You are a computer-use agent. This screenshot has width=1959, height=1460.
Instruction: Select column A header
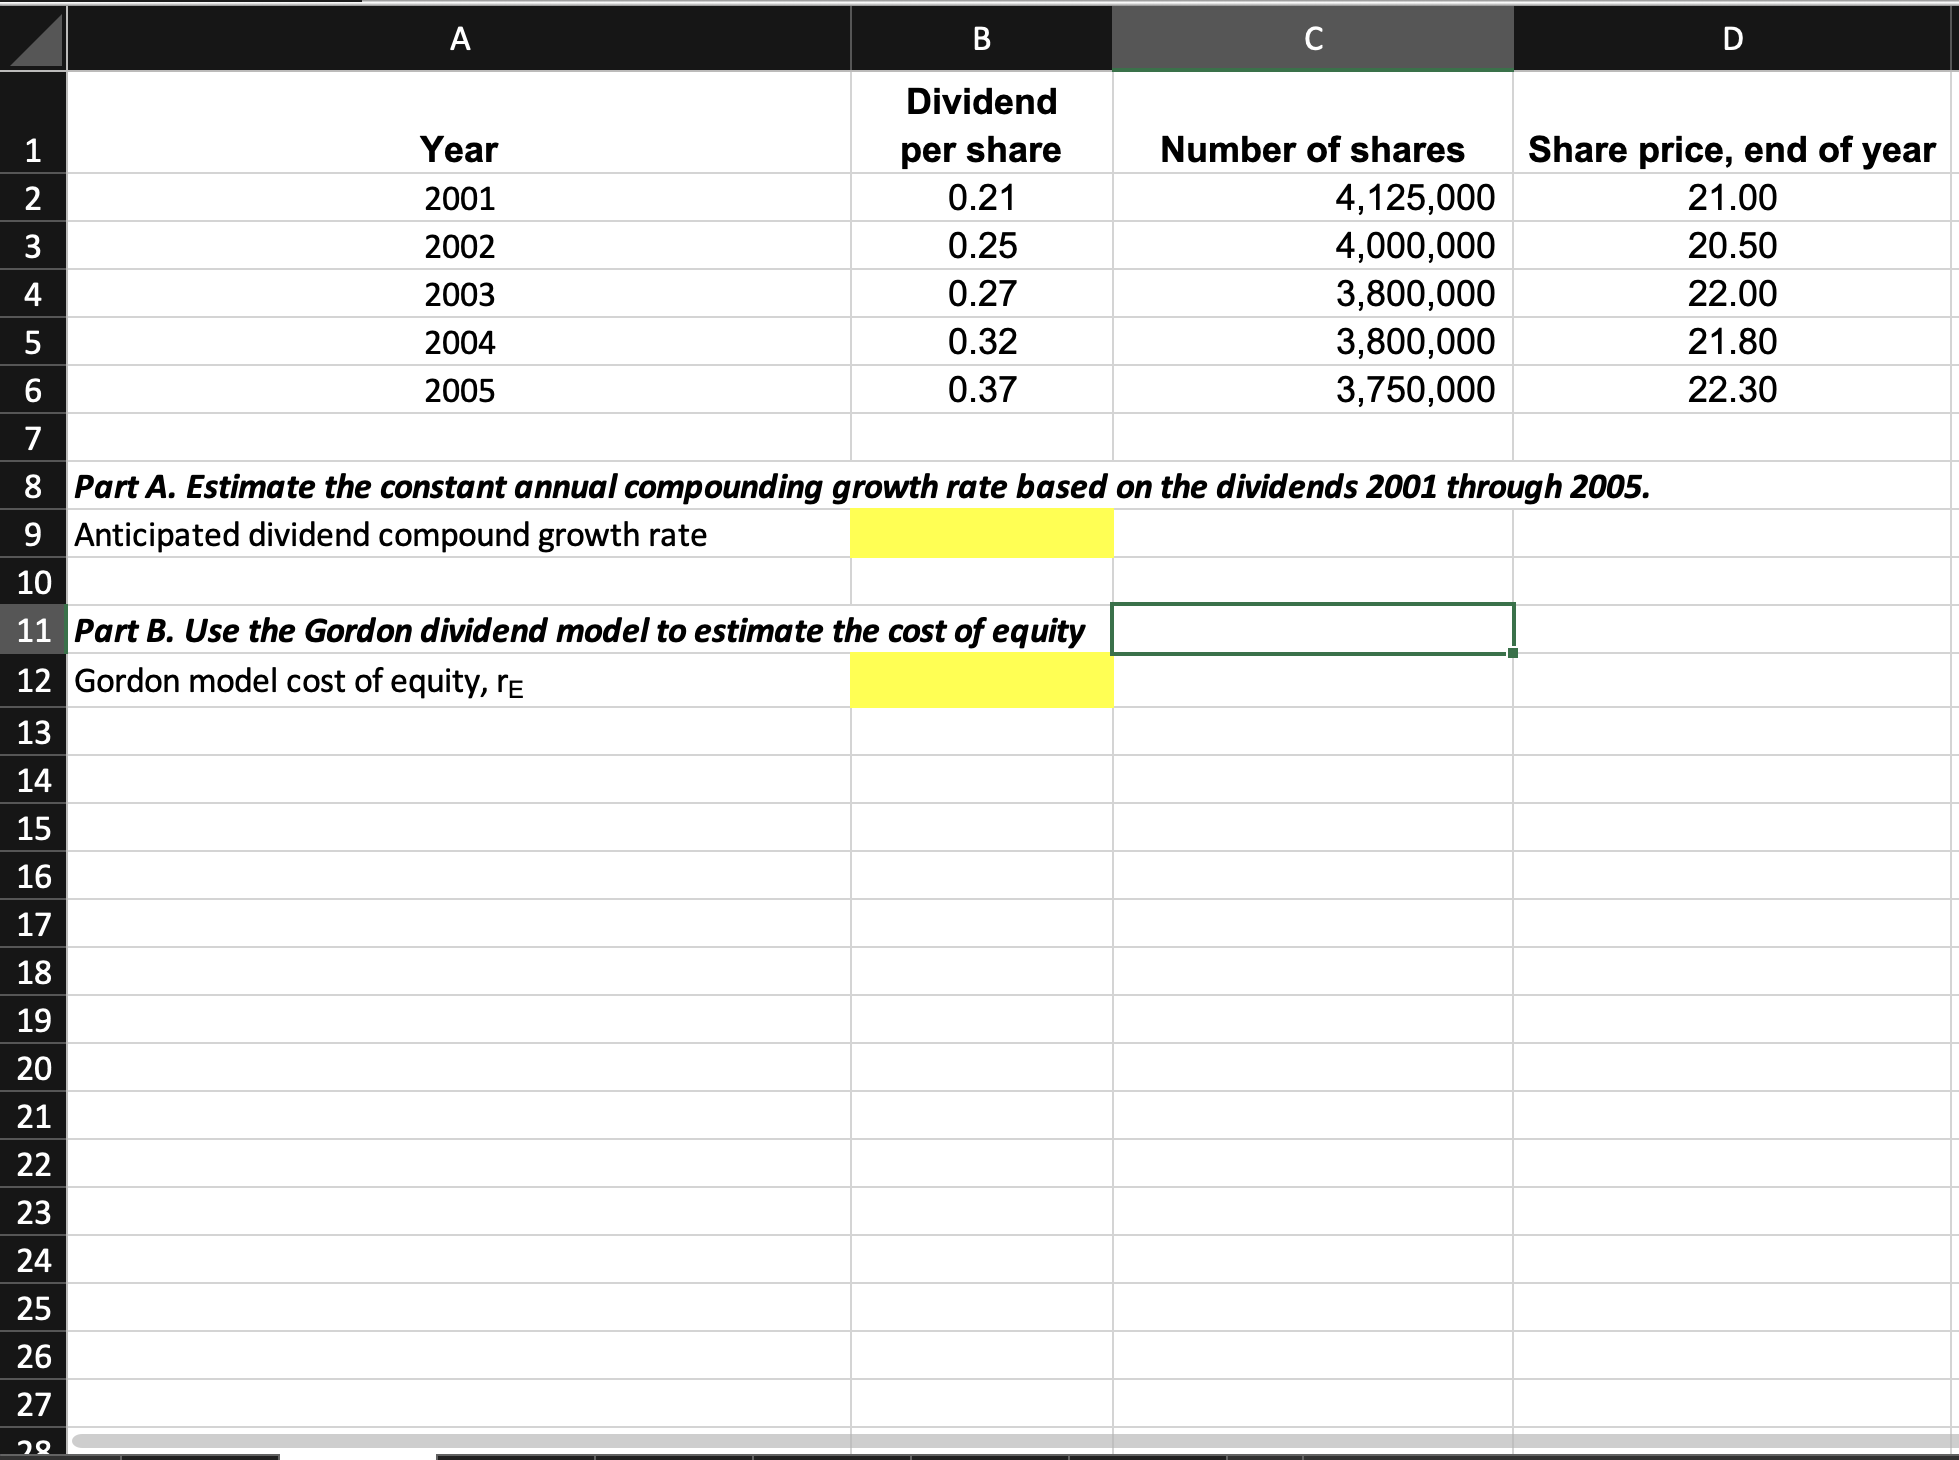(458, 39)
